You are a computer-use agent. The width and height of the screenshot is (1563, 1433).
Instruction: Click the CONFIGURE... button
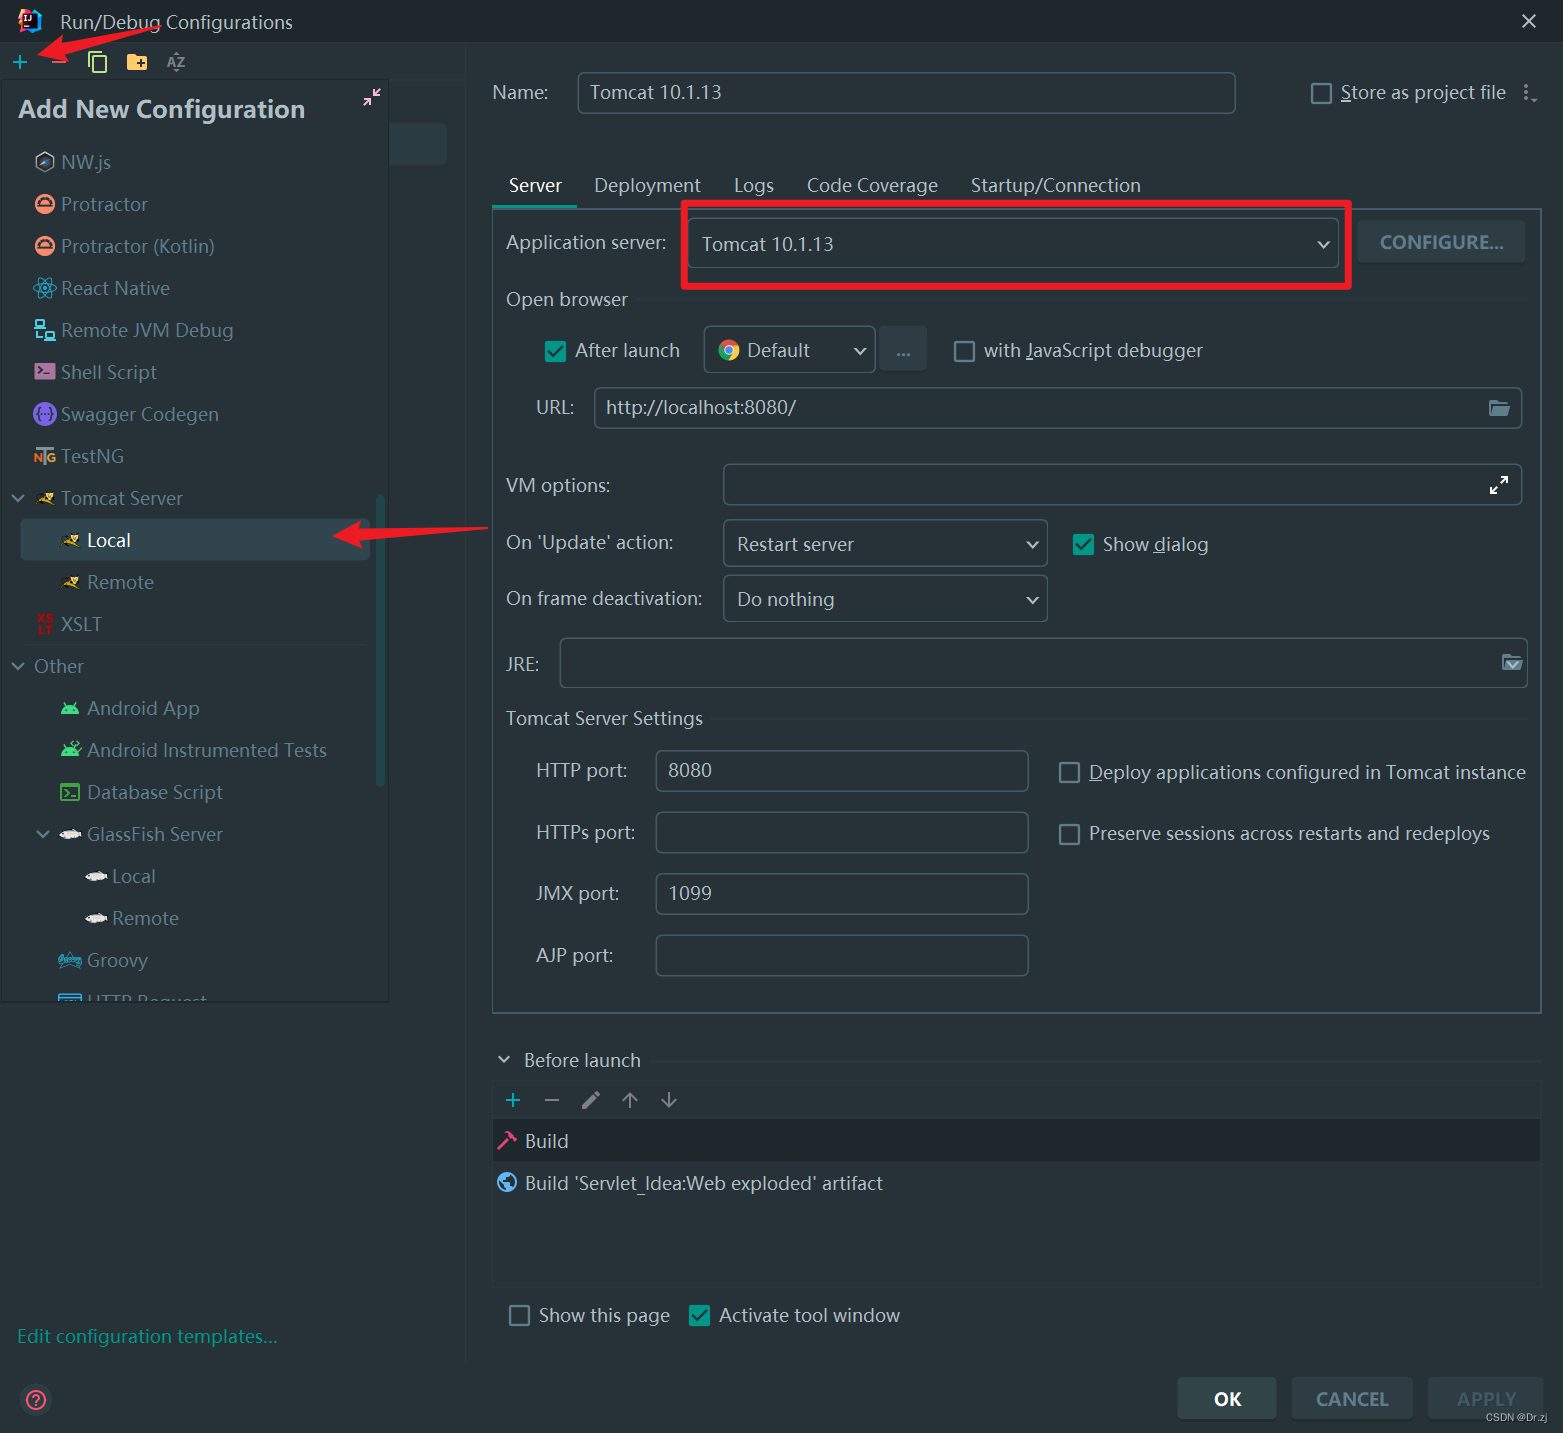pyautogui.click(x=1441, y=242)
